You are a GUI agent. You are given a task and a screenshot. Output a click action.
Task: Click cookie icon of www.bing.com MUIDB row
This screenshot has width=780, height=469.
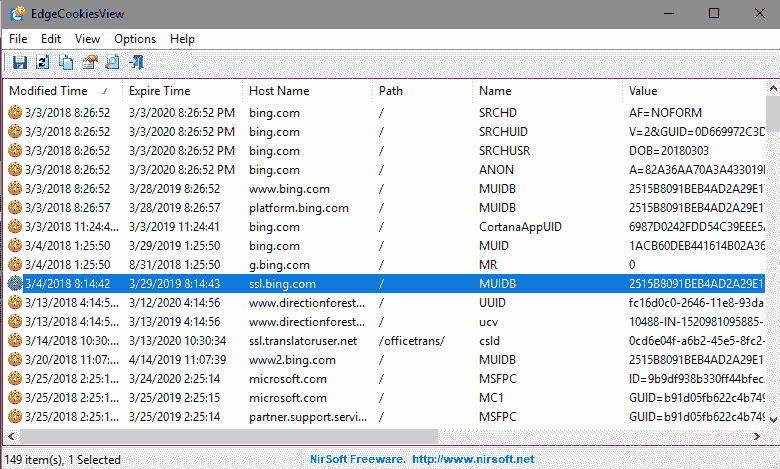(x=15, y=188)
